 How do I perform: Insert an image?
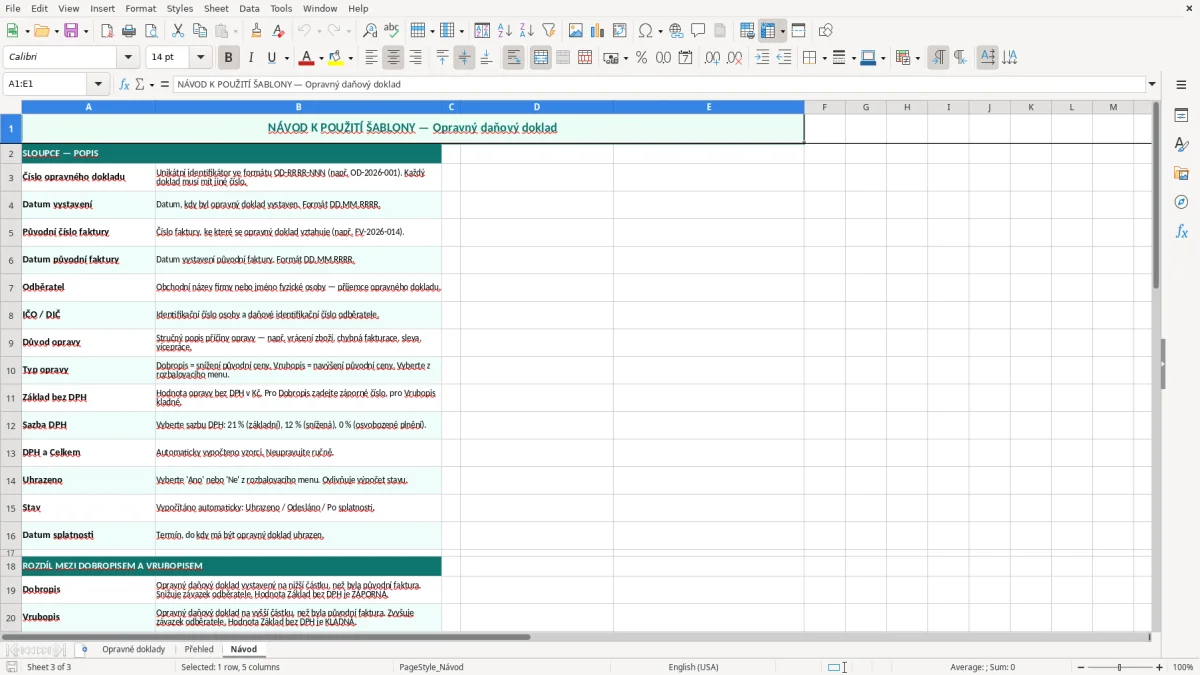pos(576,31)
